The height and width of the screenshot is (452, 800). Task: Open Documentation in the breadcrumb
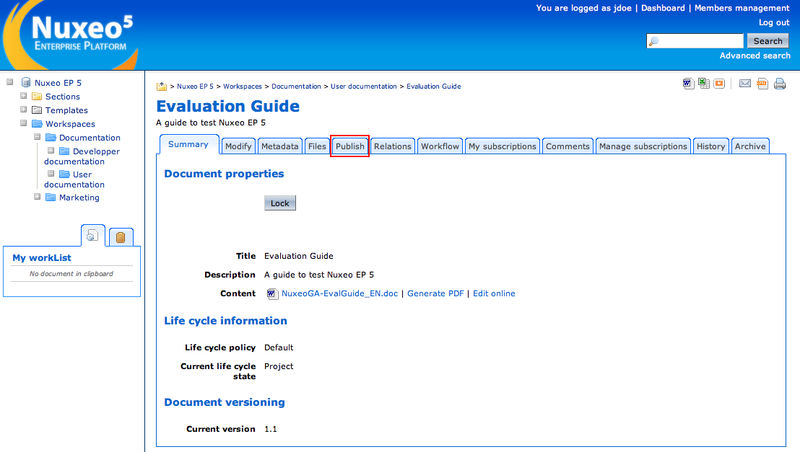pyautogui.click(x=296, y=87)
